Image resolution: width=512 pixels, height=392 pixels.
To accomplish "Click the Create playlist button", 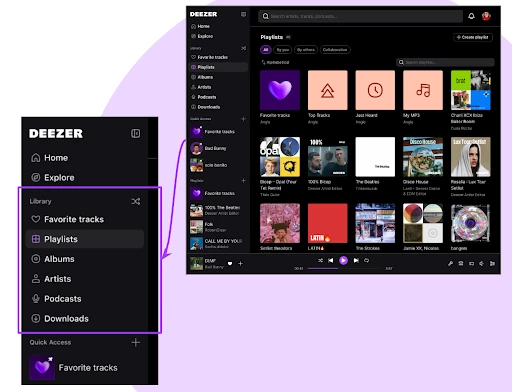I will [x=473, y=37].
